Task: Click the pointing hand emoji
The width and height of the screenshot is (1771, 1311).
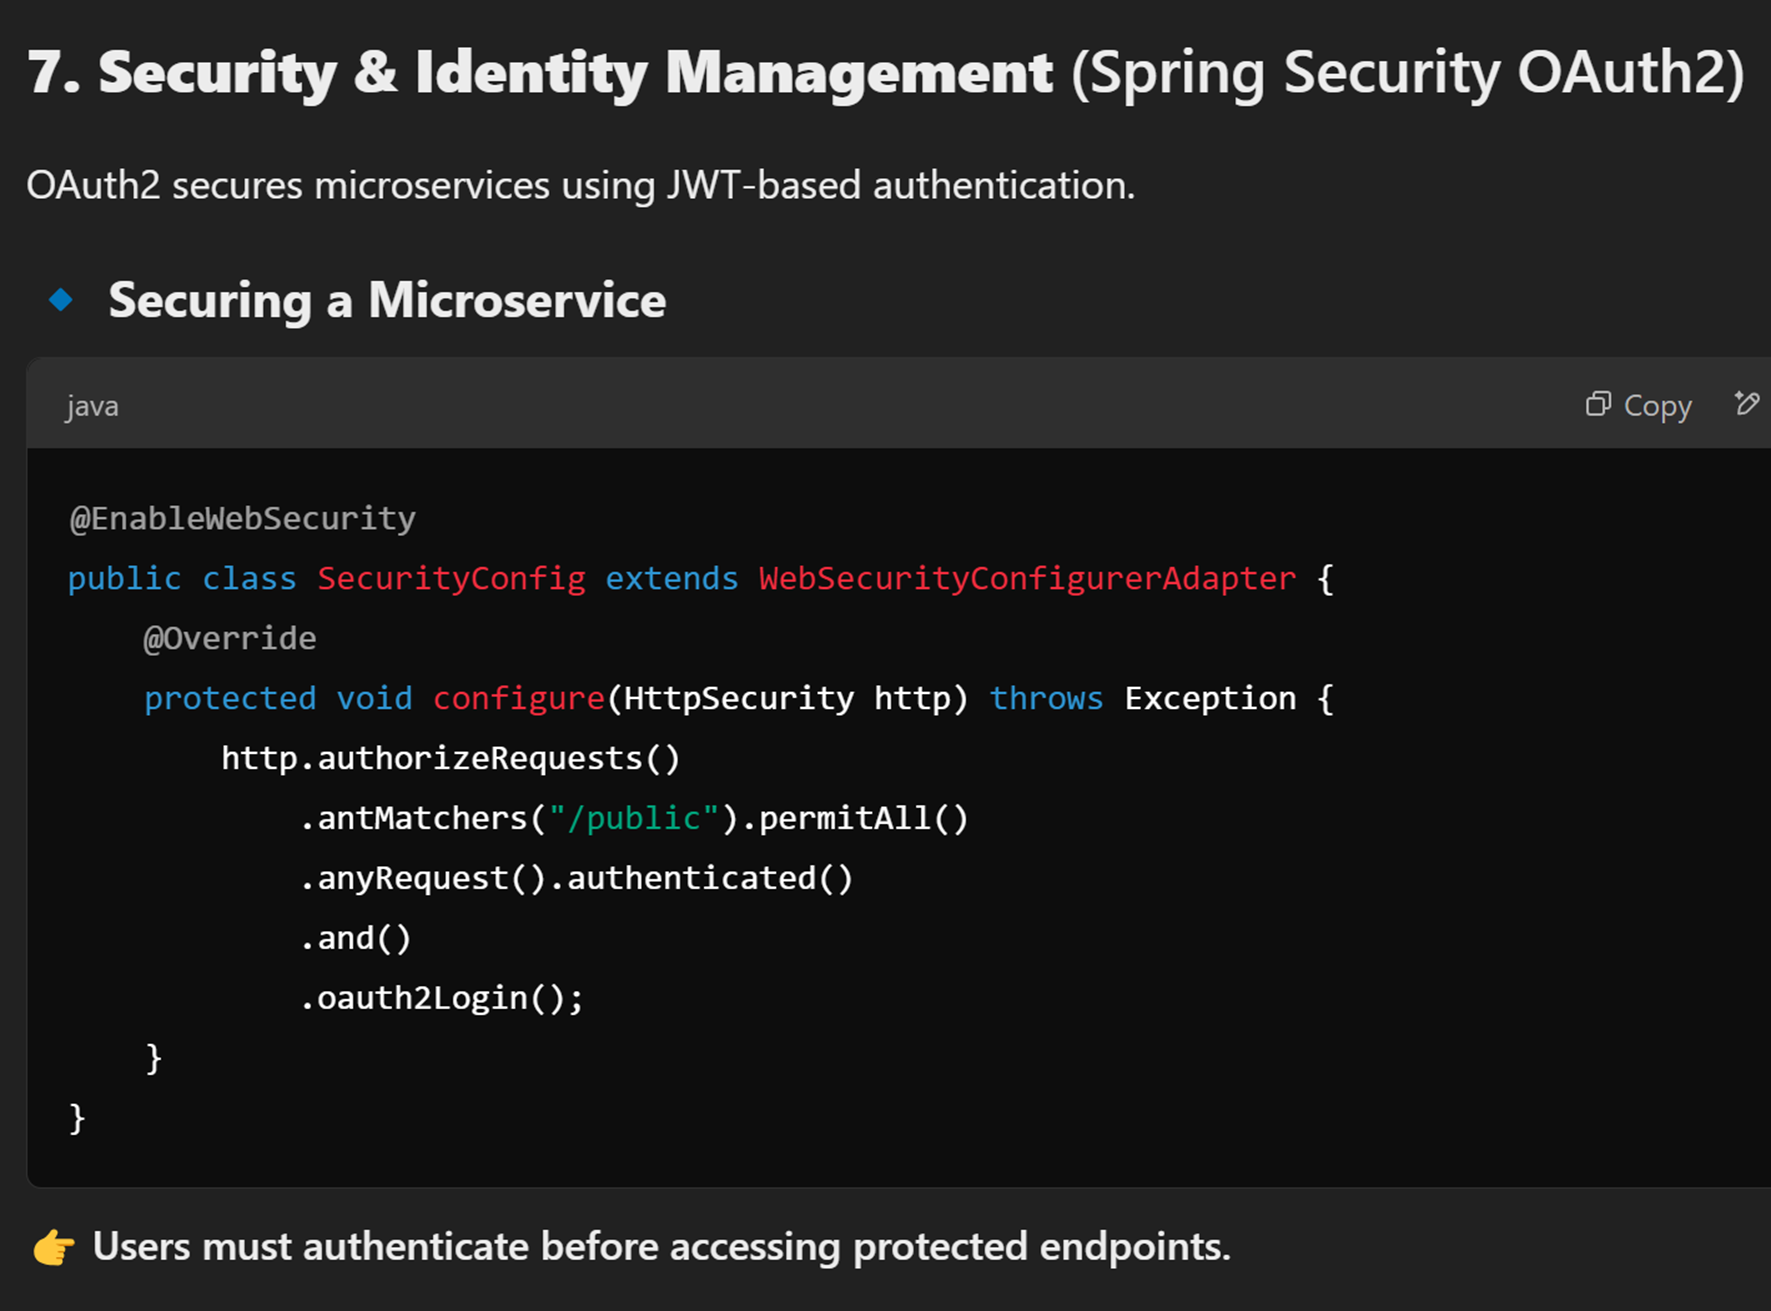Action: coord(54,1247)
